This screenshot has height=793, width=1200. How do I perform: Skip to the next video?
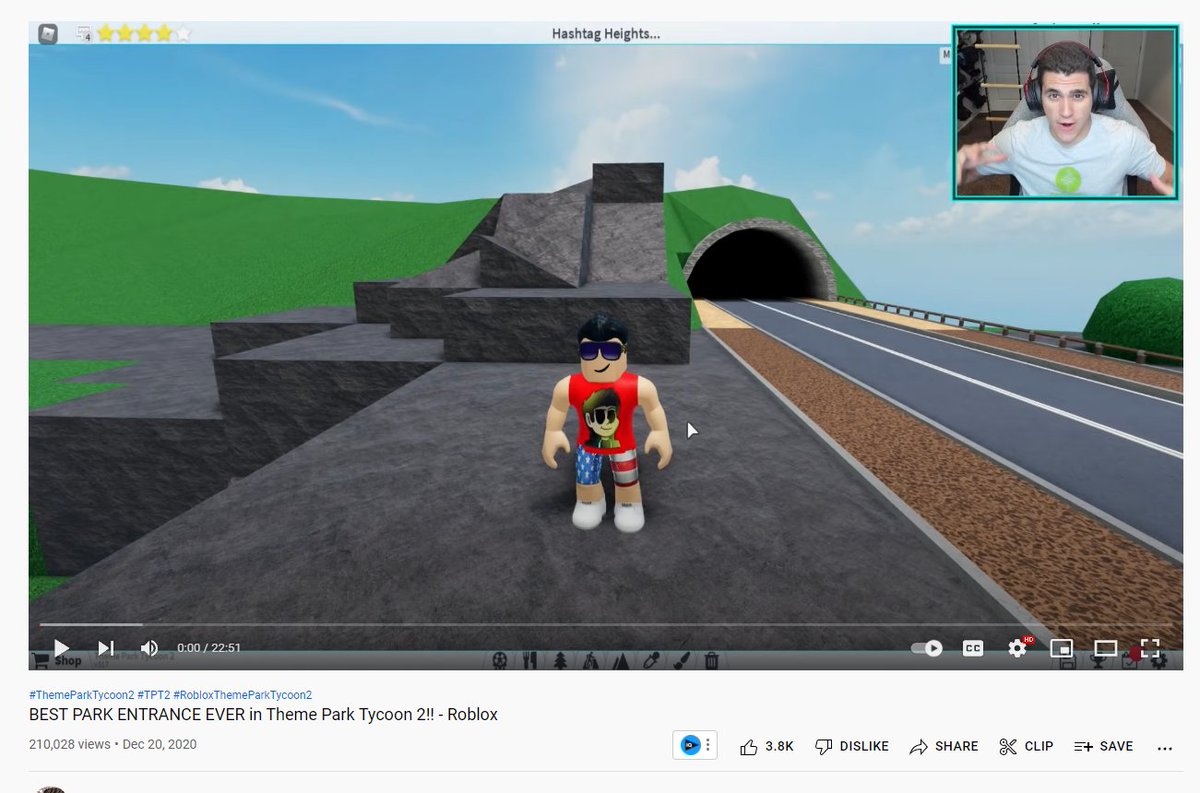point(106,648)
